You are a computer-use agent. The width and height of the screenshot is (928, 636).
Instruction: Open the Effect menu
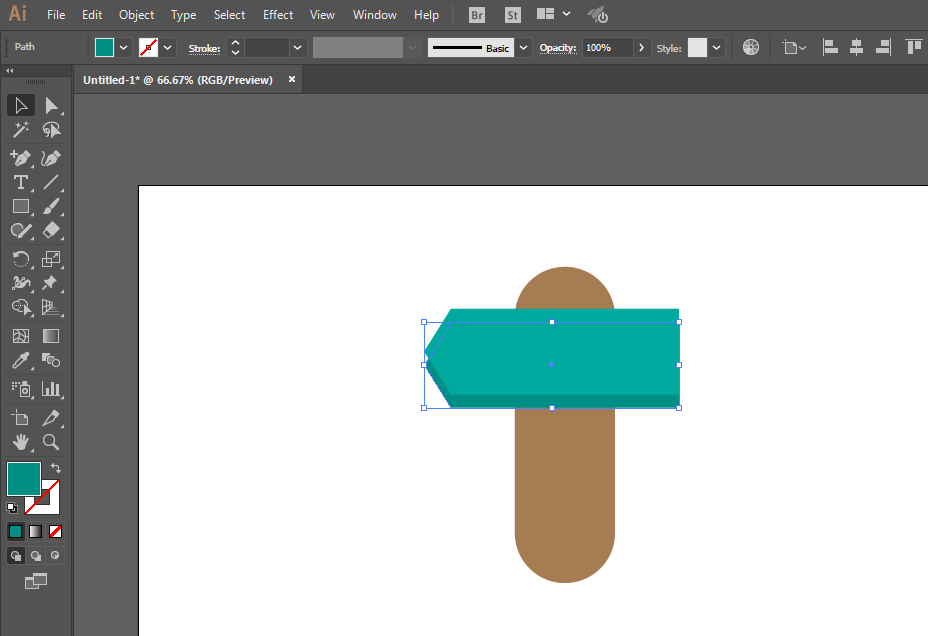tap(278, 15)
